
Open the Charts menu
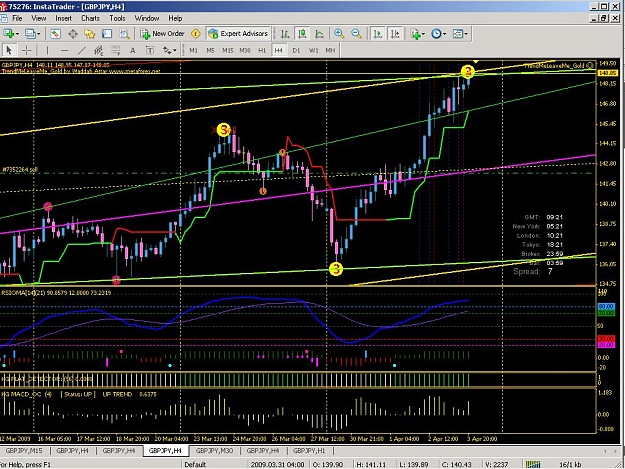90,18
